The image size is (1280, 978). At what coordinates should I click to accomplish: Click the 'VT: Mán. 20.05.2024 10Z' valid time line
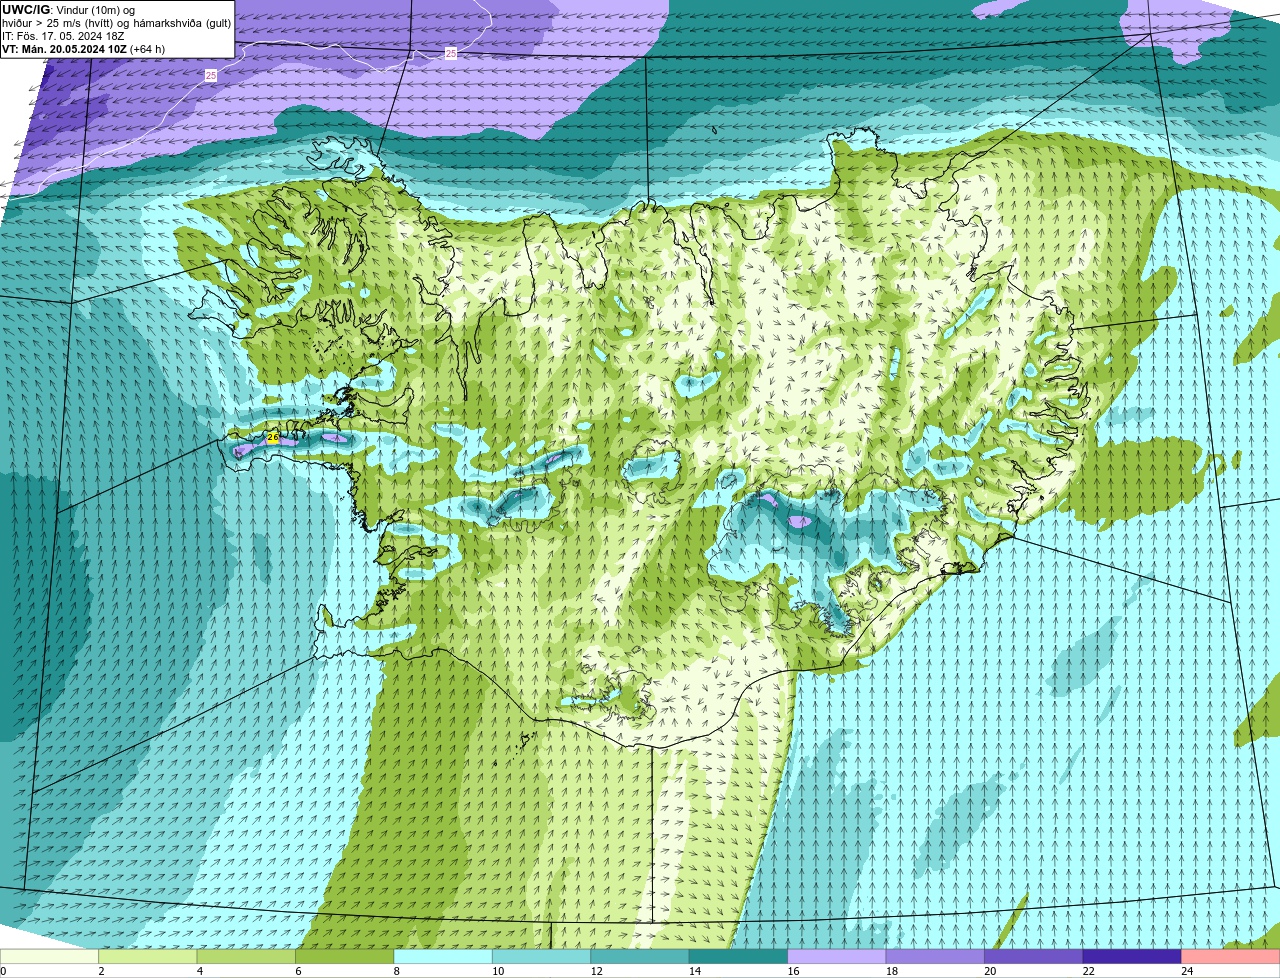point(84,49)
